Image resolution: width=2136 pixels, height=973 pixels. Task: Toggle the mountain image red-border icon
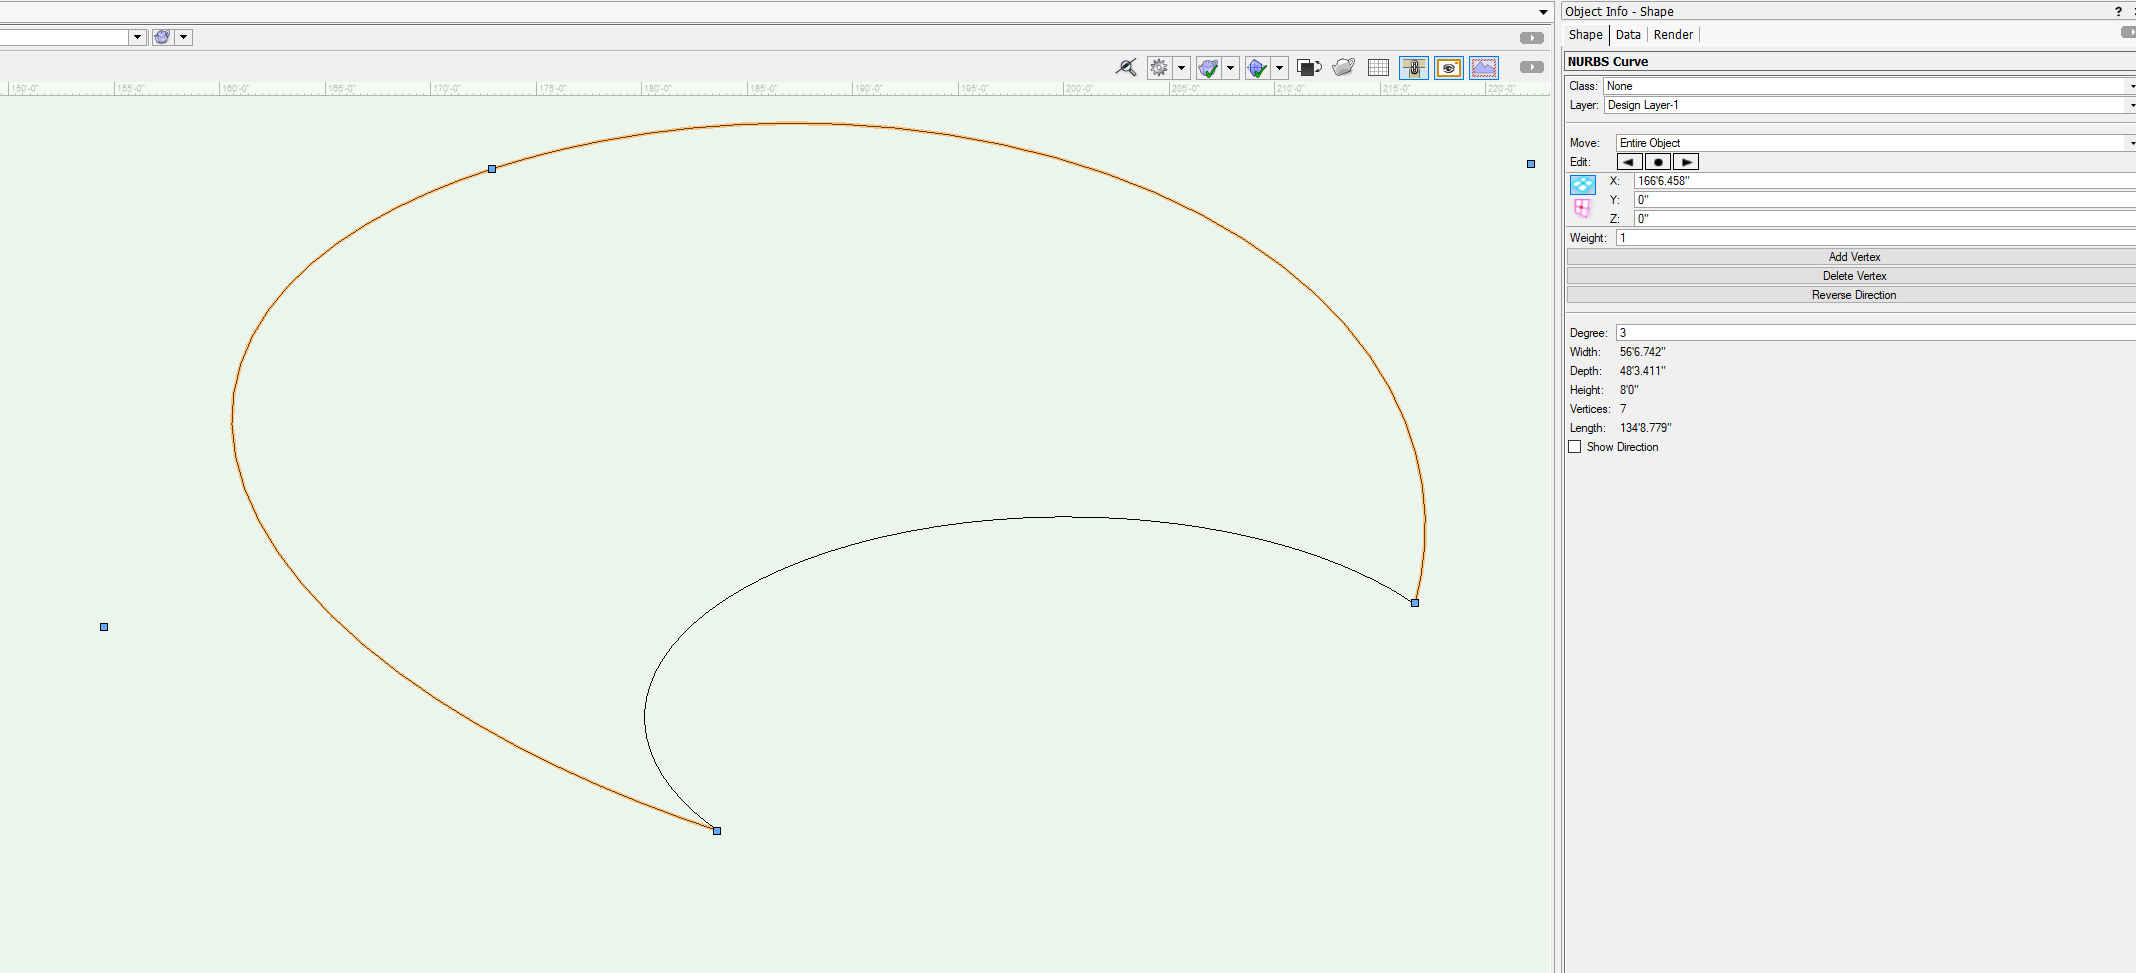tap(1484, 67)
